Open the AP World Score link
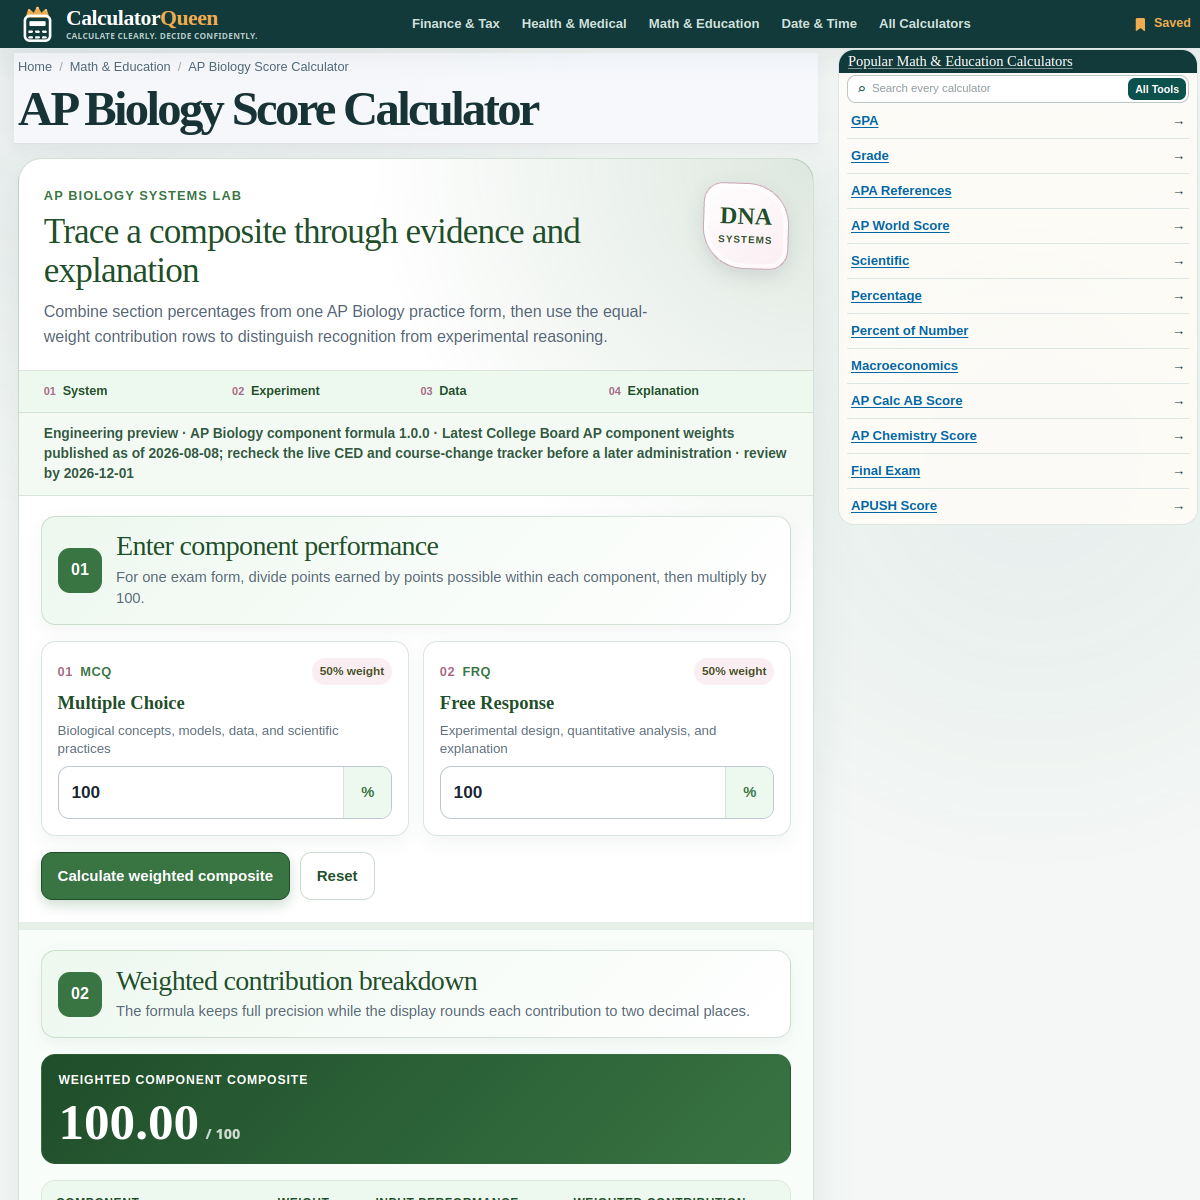Screen dimensions: 1200x1200 point(900,226)
